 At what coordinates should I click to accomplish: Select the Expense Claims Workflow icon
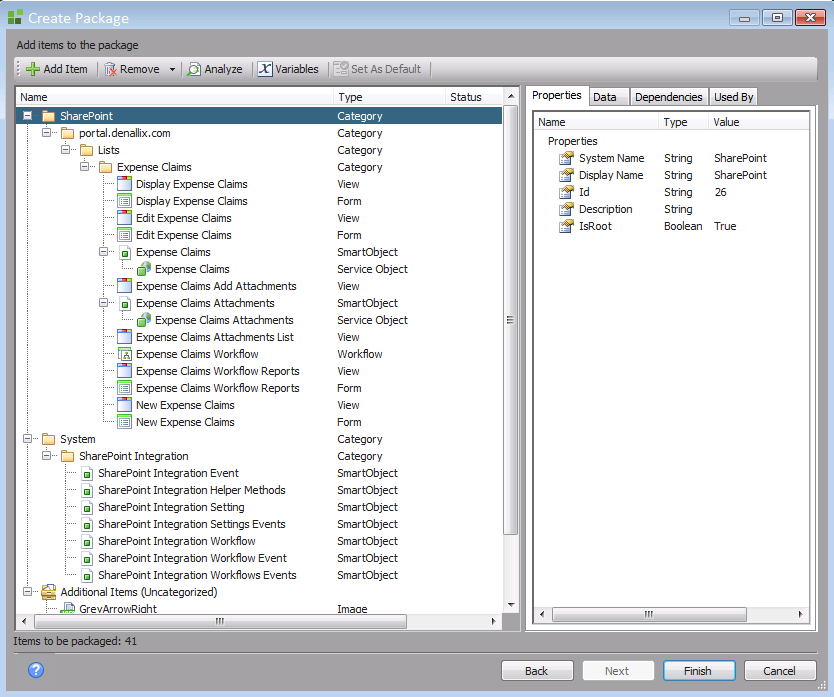pyautogui.click(x=125, y=354)
